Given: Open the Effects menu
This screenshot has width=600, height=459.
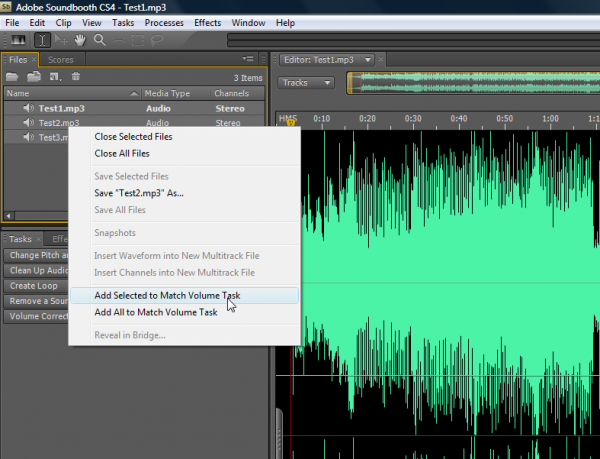Looking at the screenshot, I should [x=207, y=23].
